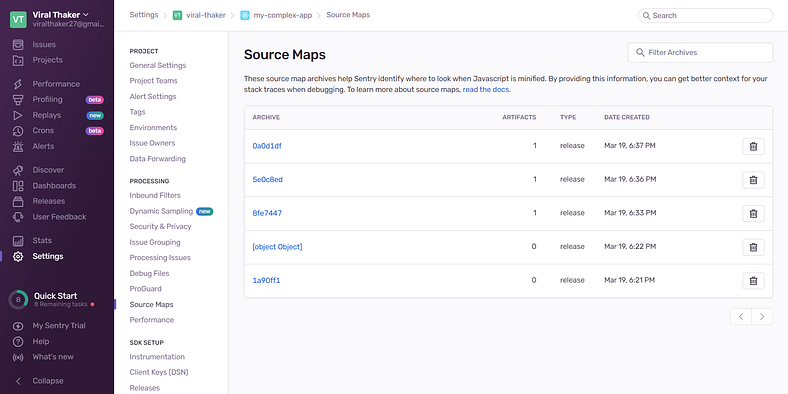
Task: Click the What's new broadcast icon
Action: point(18,357)
